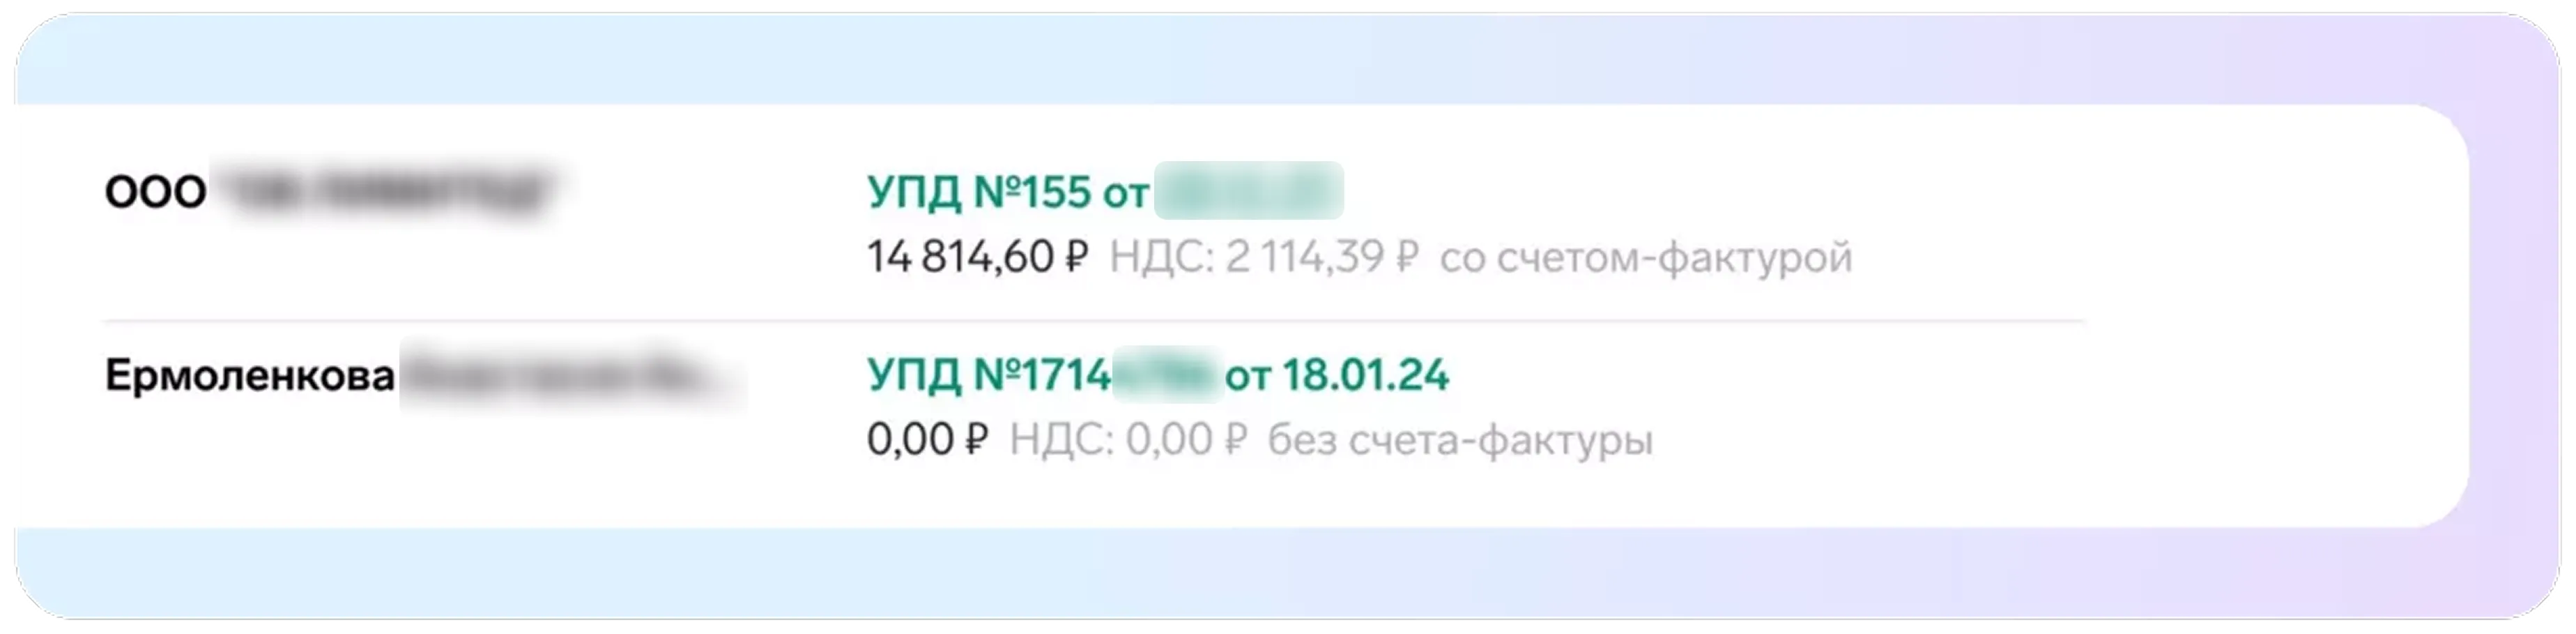
Task: Open the УПД №155 document link
Action: (x=1105, y=191)
